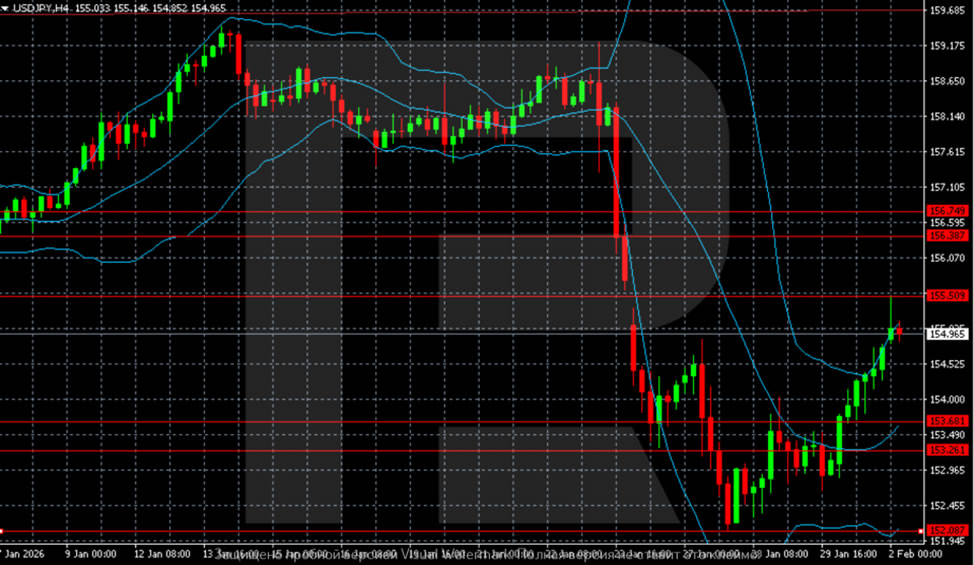Click the 157.105 axis price label
974x565 pixels.
[x=947, y=188]
